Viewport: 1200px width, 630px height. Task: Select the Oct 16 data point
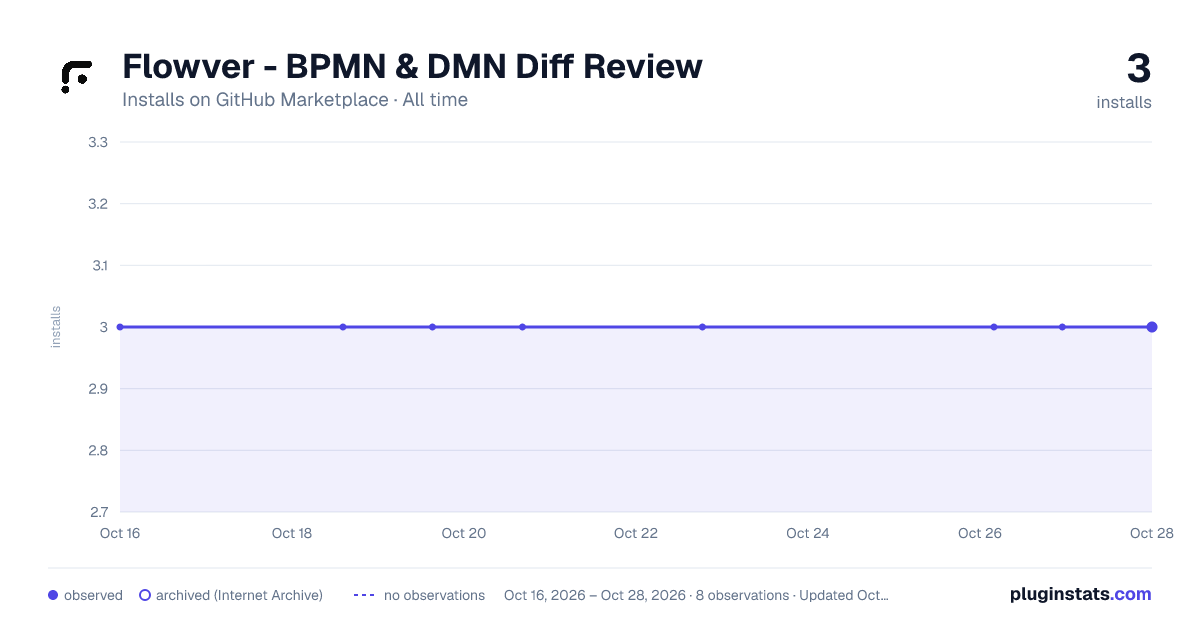pyautogui.click(x=120, y=327)
